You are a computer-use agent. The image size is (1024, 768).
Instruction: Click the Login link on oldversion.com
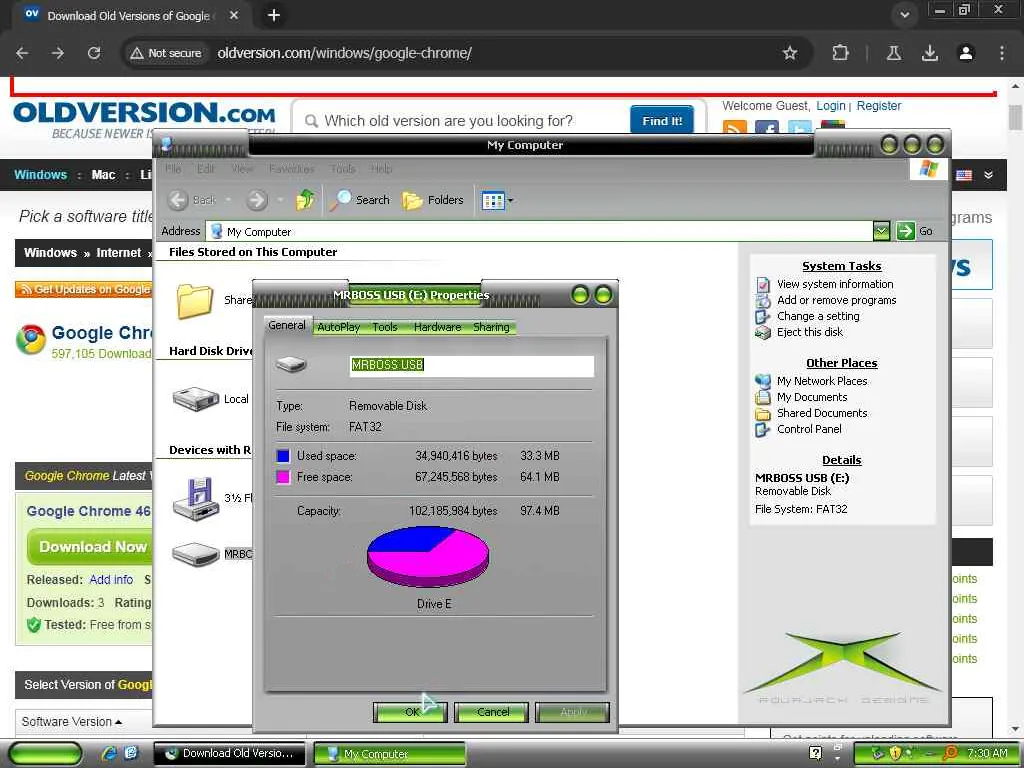[831, 106]
